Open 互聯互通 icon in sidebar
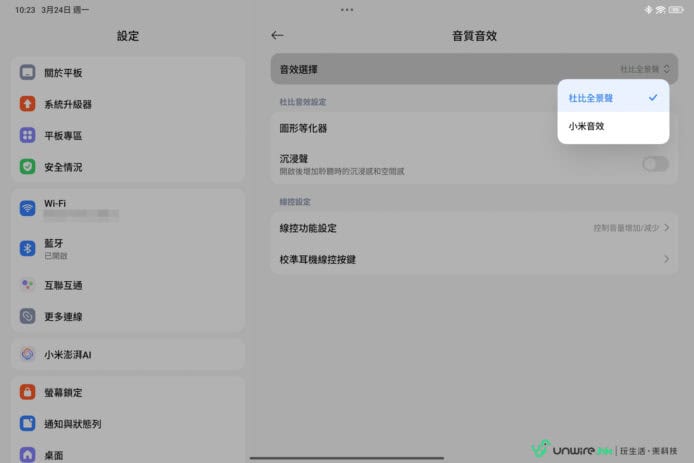 tap(28, 285)
